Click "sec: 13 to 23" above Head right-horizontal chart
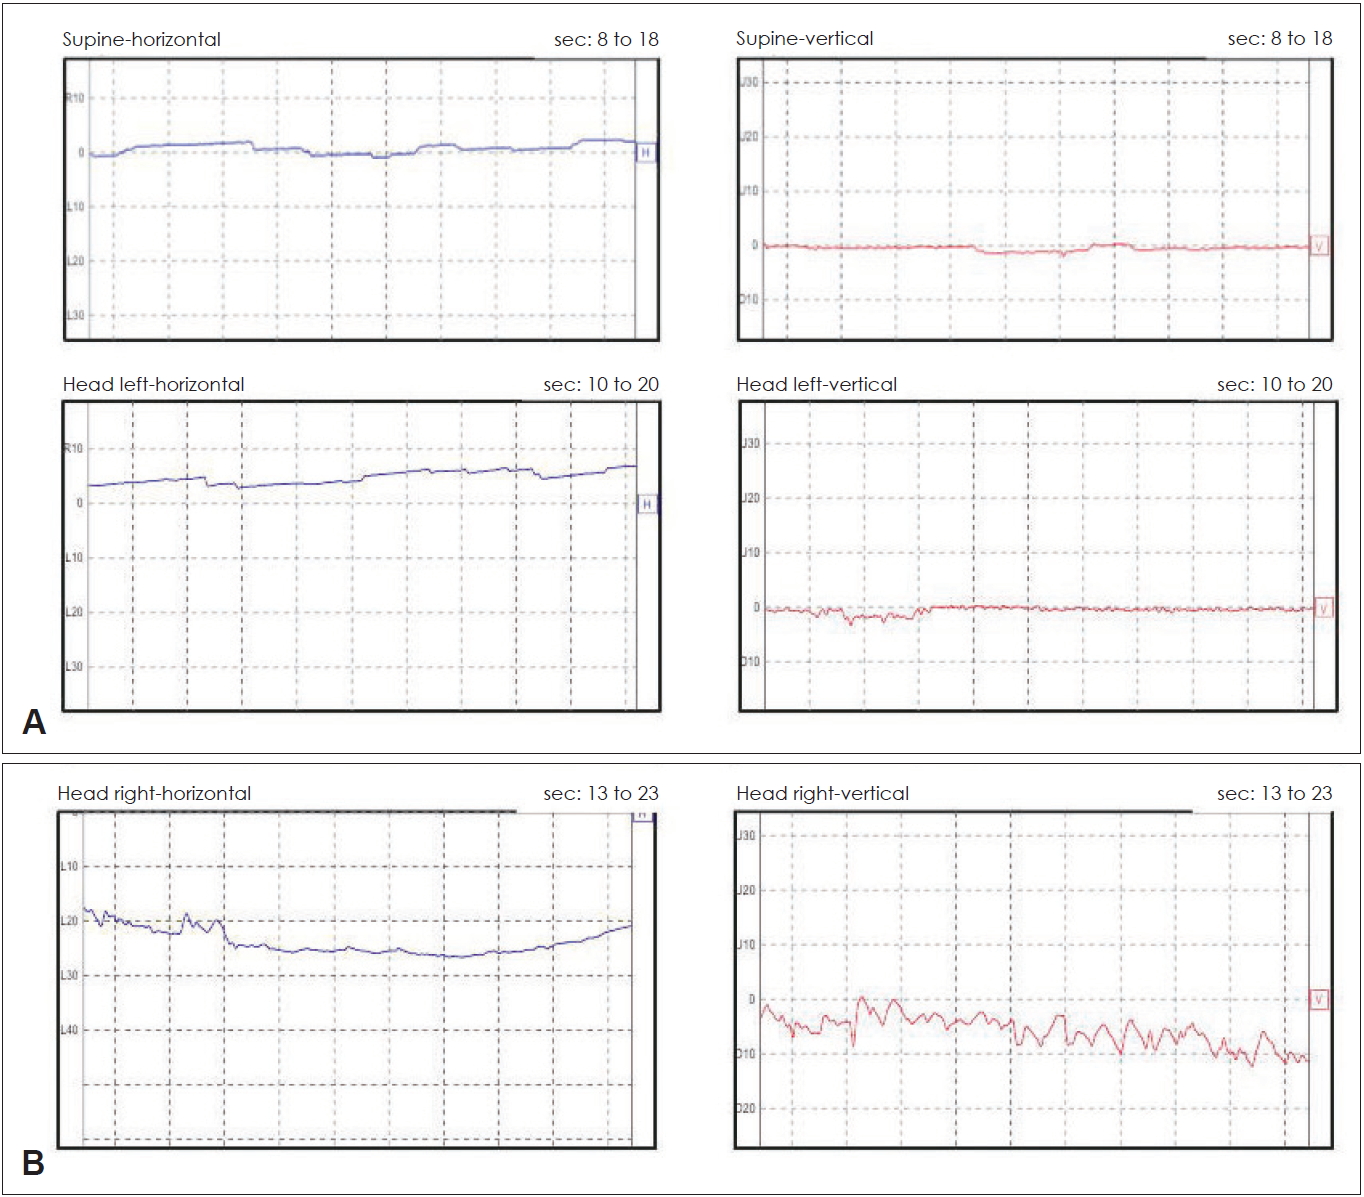This screenshot has width=1364, height=1197. click(x=601, y=793)
